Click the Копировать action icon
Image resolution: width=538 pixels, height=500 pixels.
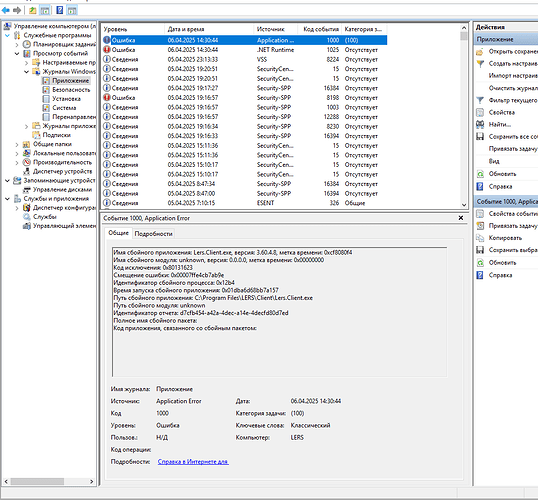point(480,238)
